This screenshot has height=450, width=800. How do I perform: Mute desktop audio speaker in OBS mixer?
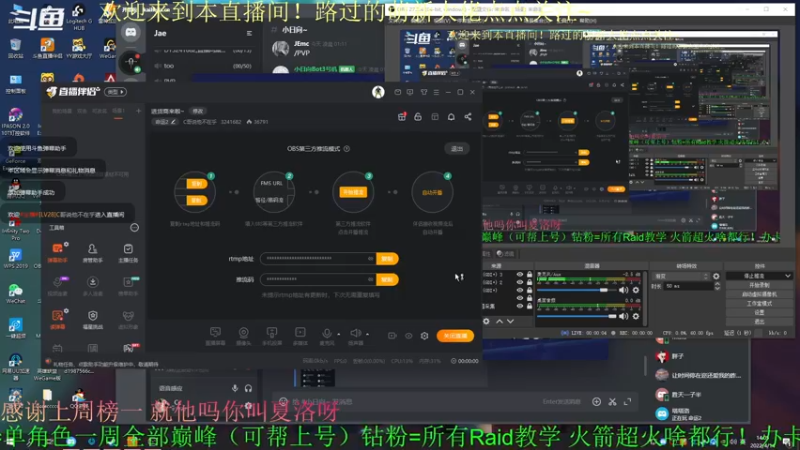pyautogui.click(x=623, y=316)
